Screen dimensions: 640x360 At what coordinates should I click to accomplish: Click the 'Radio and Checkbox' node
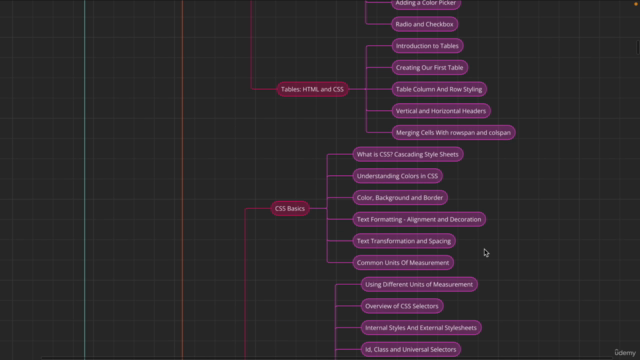[424, 24]
